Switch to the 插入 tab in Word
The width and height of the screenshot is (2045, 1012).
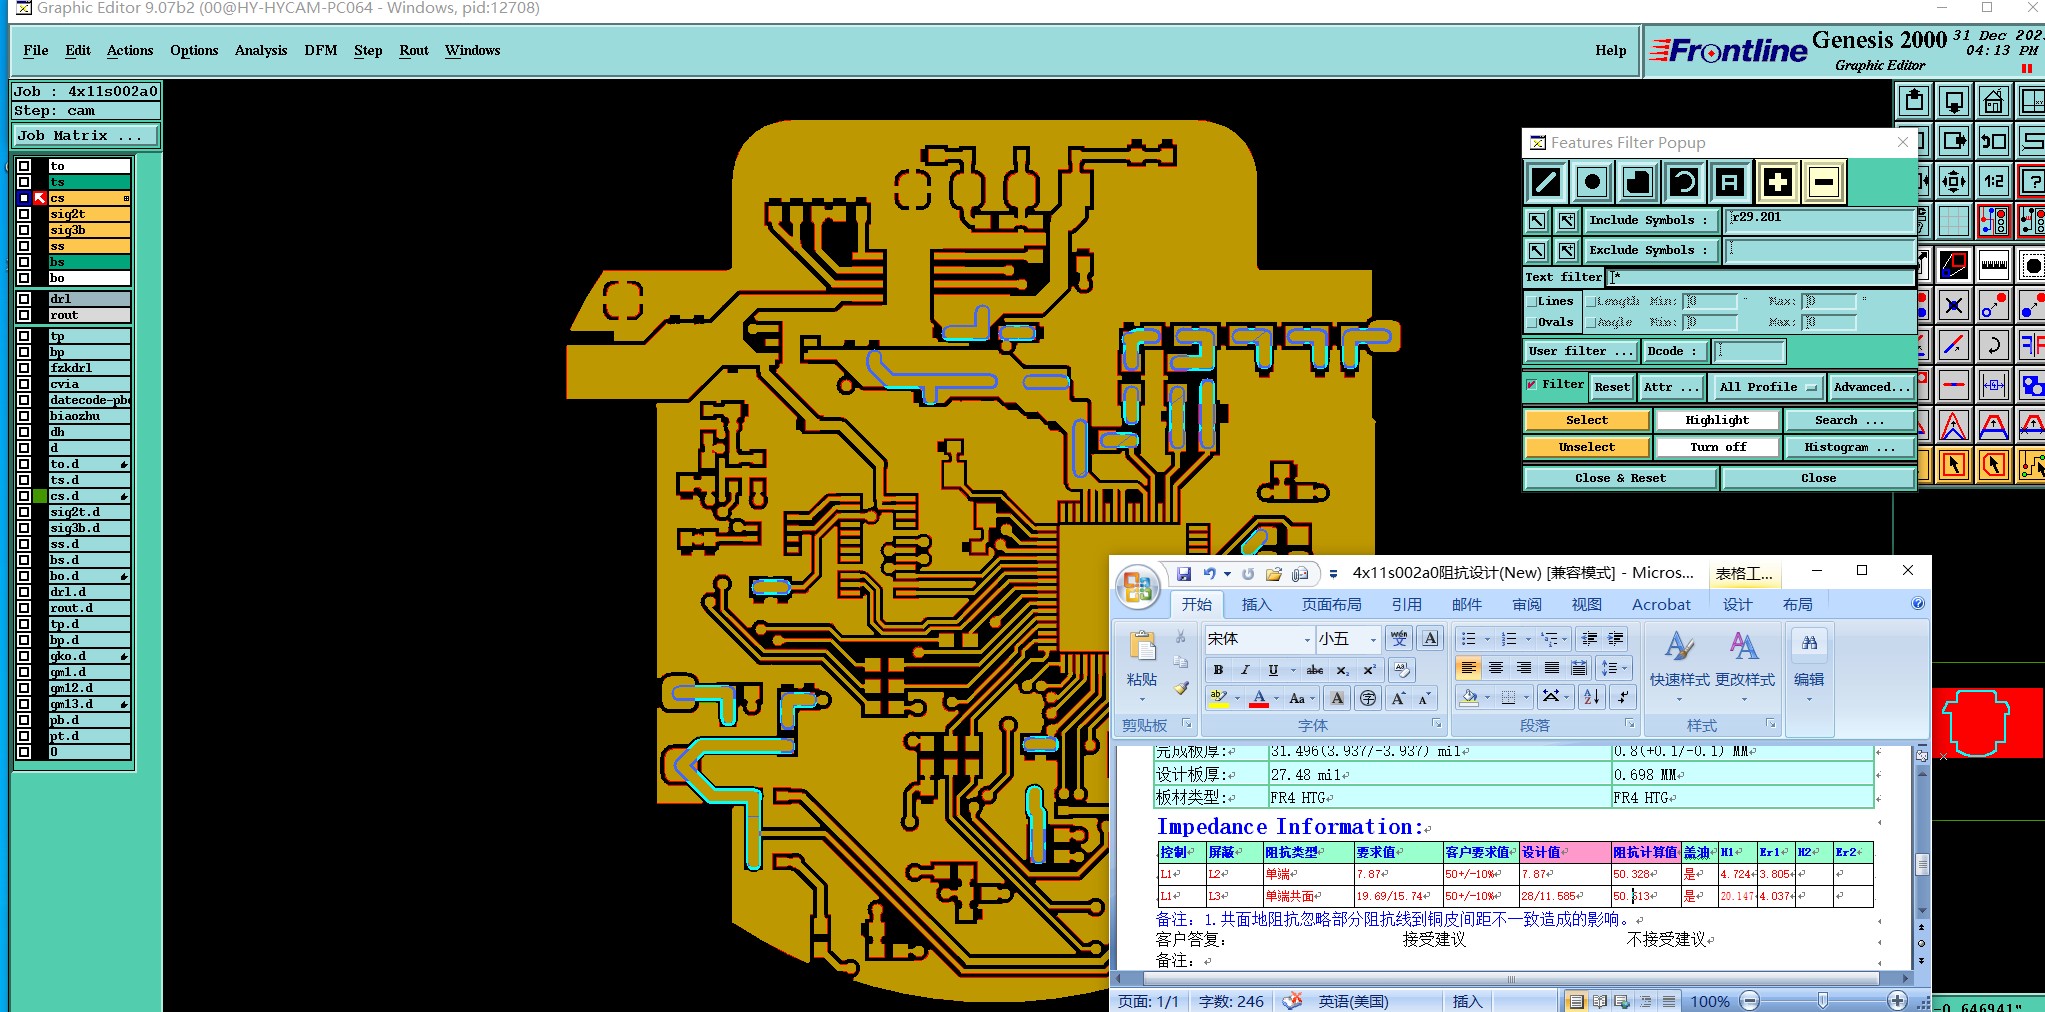click(1256, 604)
